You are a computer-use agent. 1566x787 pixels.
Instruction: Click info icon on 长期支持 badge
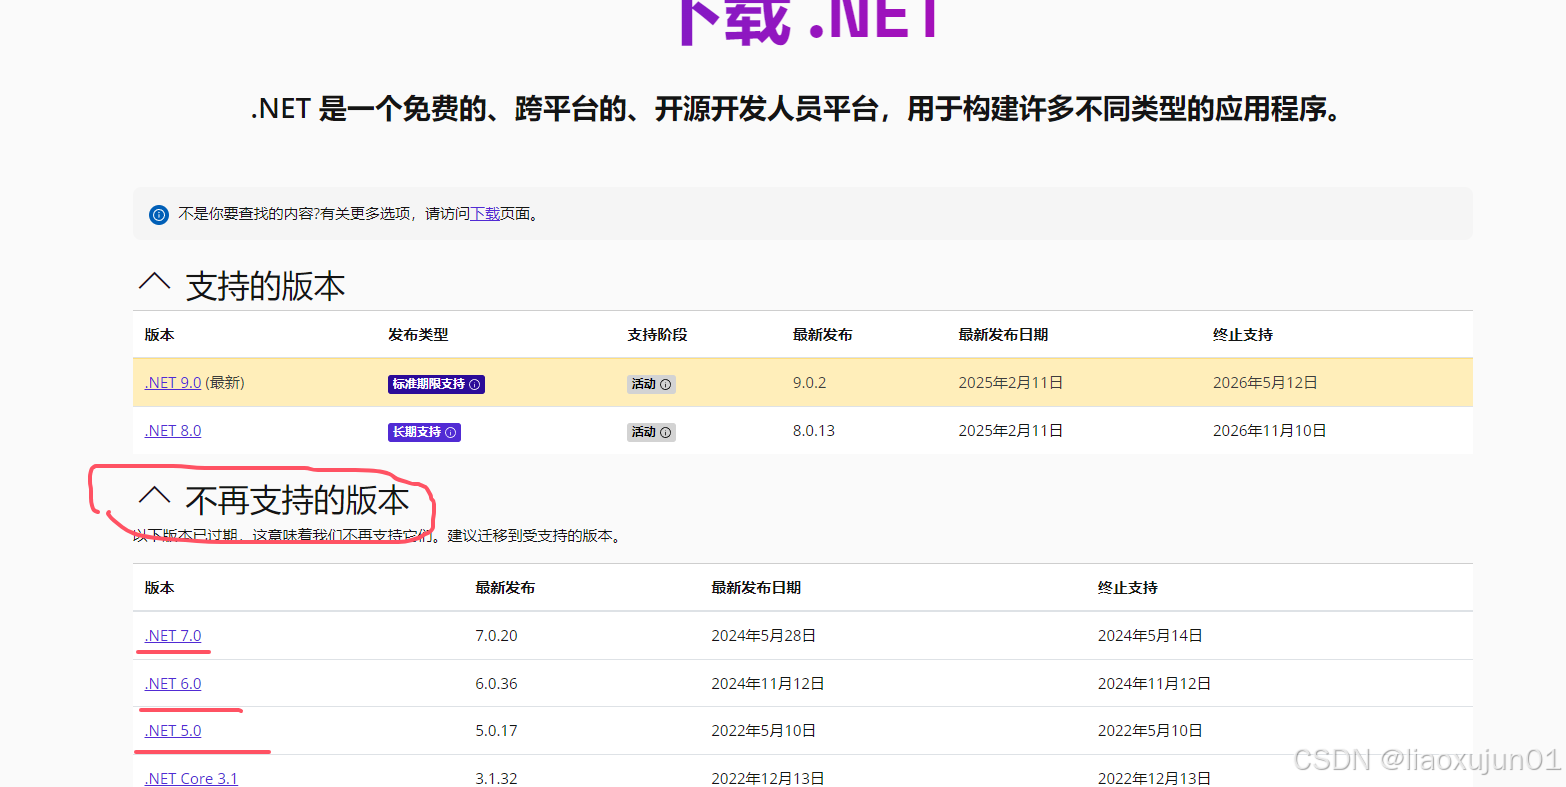tap(451, 432)
